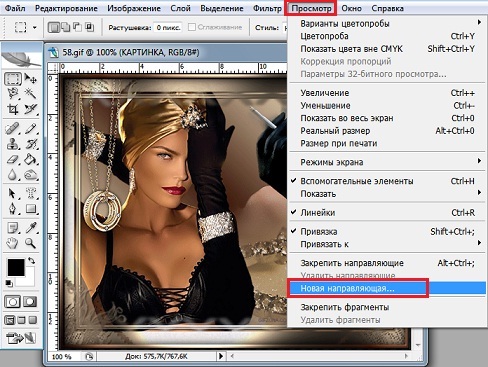
Task: Select the Zoom magnifier tool
Action: click(31, 243)
